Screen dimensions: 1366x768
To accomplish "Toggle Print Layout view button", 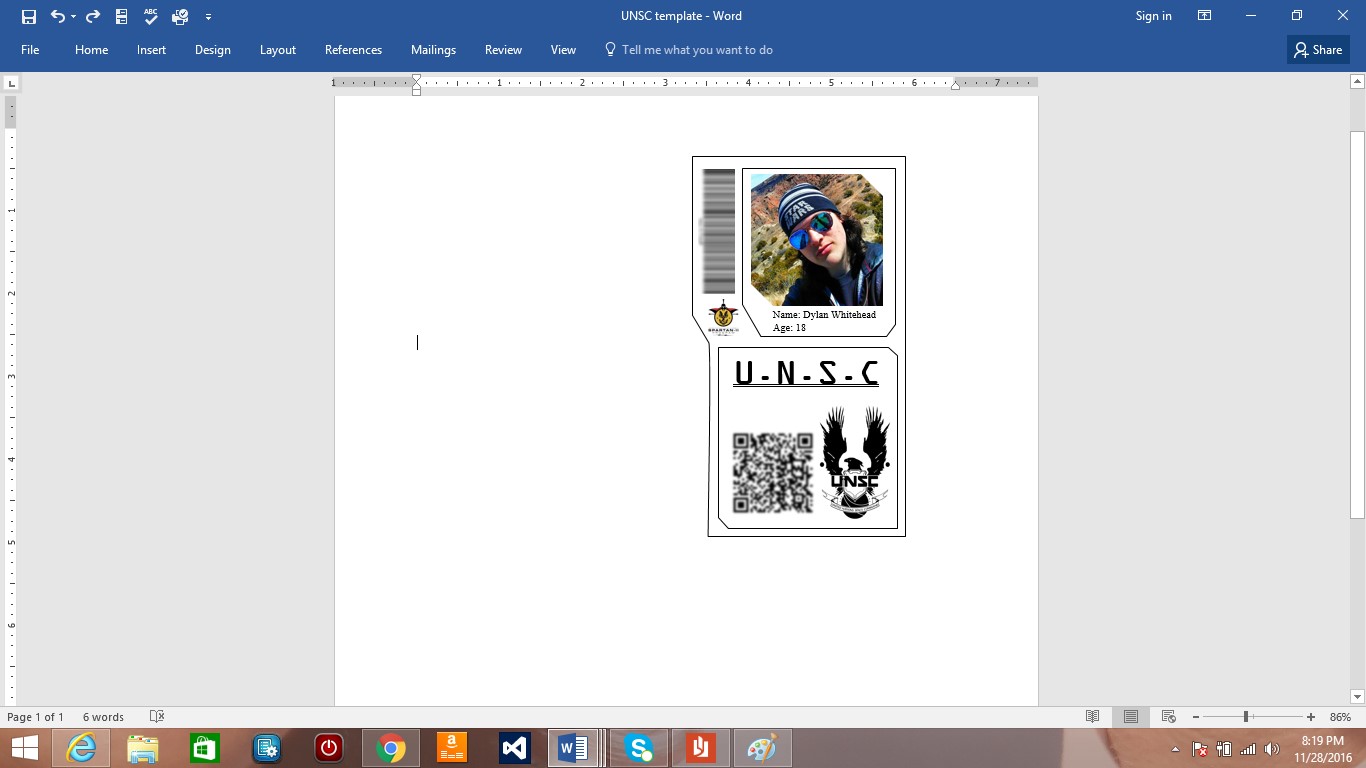I will (x=1131, y=717).
